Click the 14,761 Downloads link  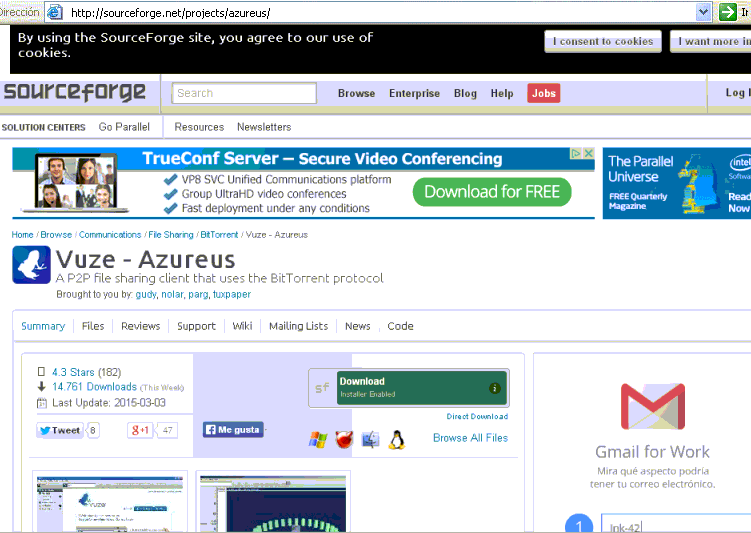click(x=94, y=386)
